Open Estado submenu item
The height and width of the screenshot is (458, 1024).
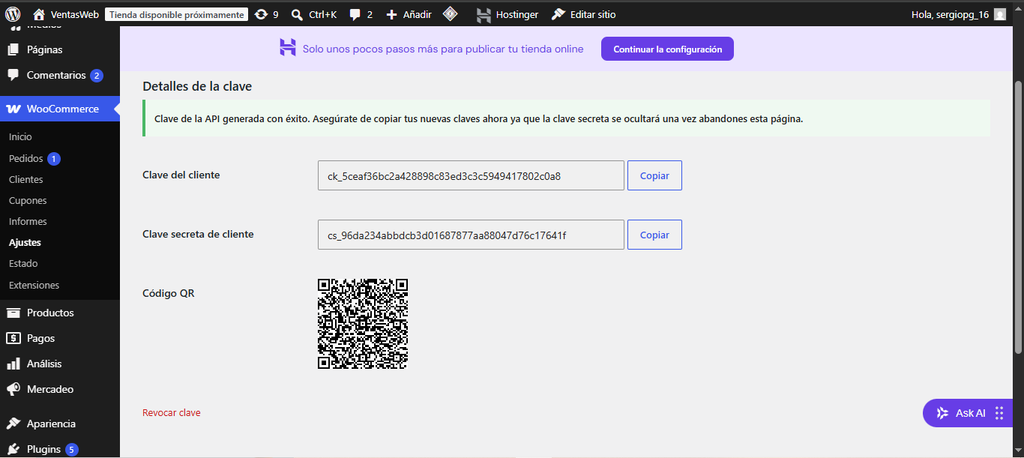pyautogui.click(x=24, y=264)
